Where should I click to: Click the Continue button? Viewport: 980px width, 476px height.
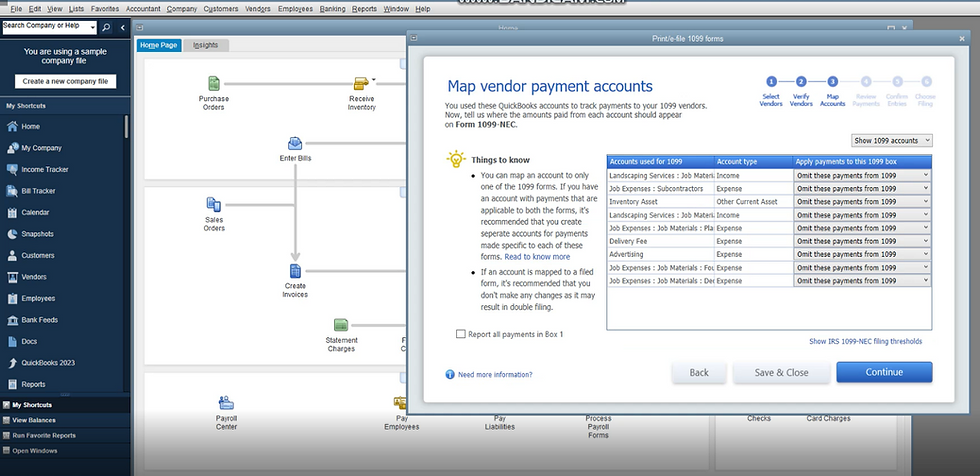(884, 372)
